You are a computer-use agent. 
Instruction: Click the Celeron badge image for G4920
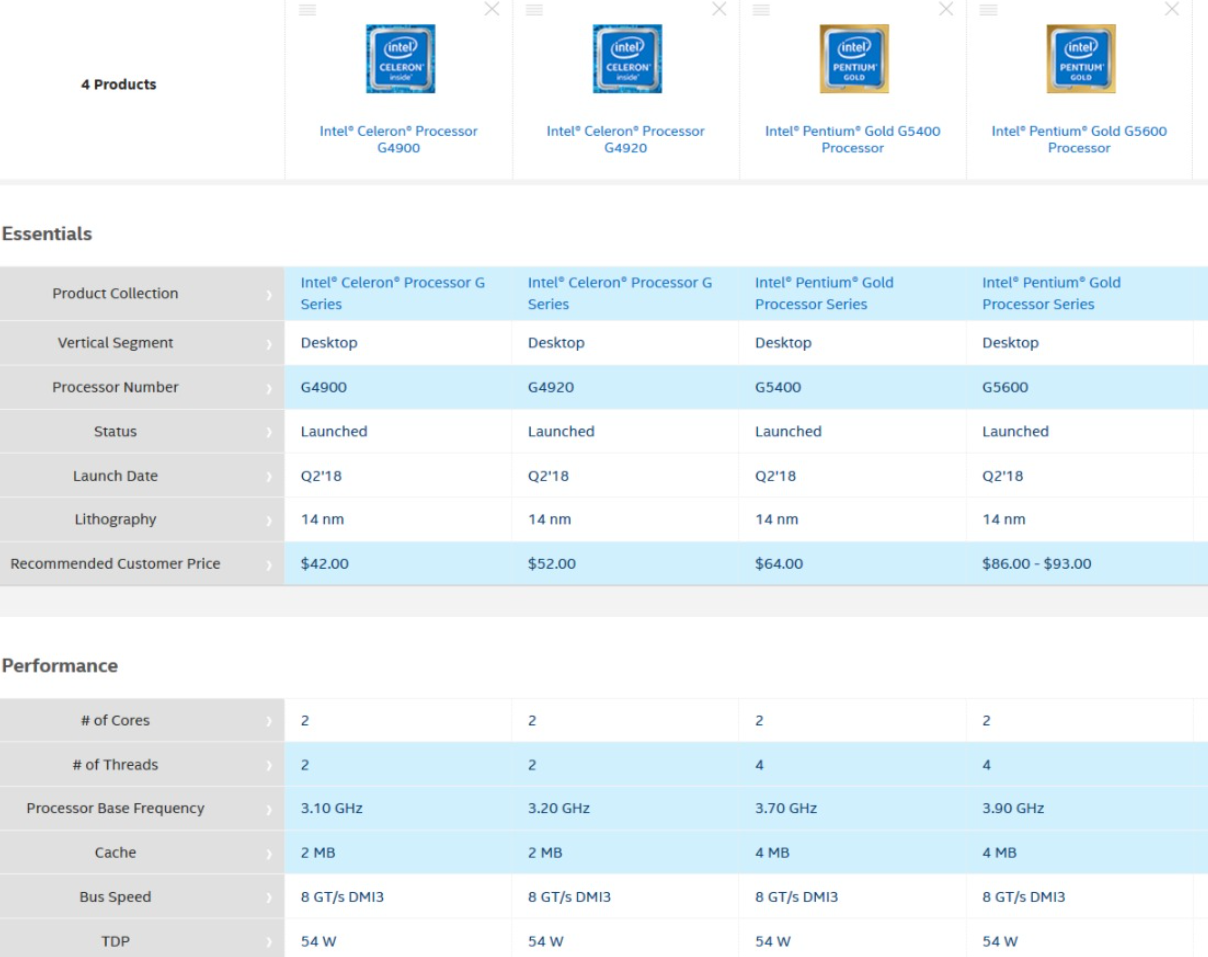627,59
